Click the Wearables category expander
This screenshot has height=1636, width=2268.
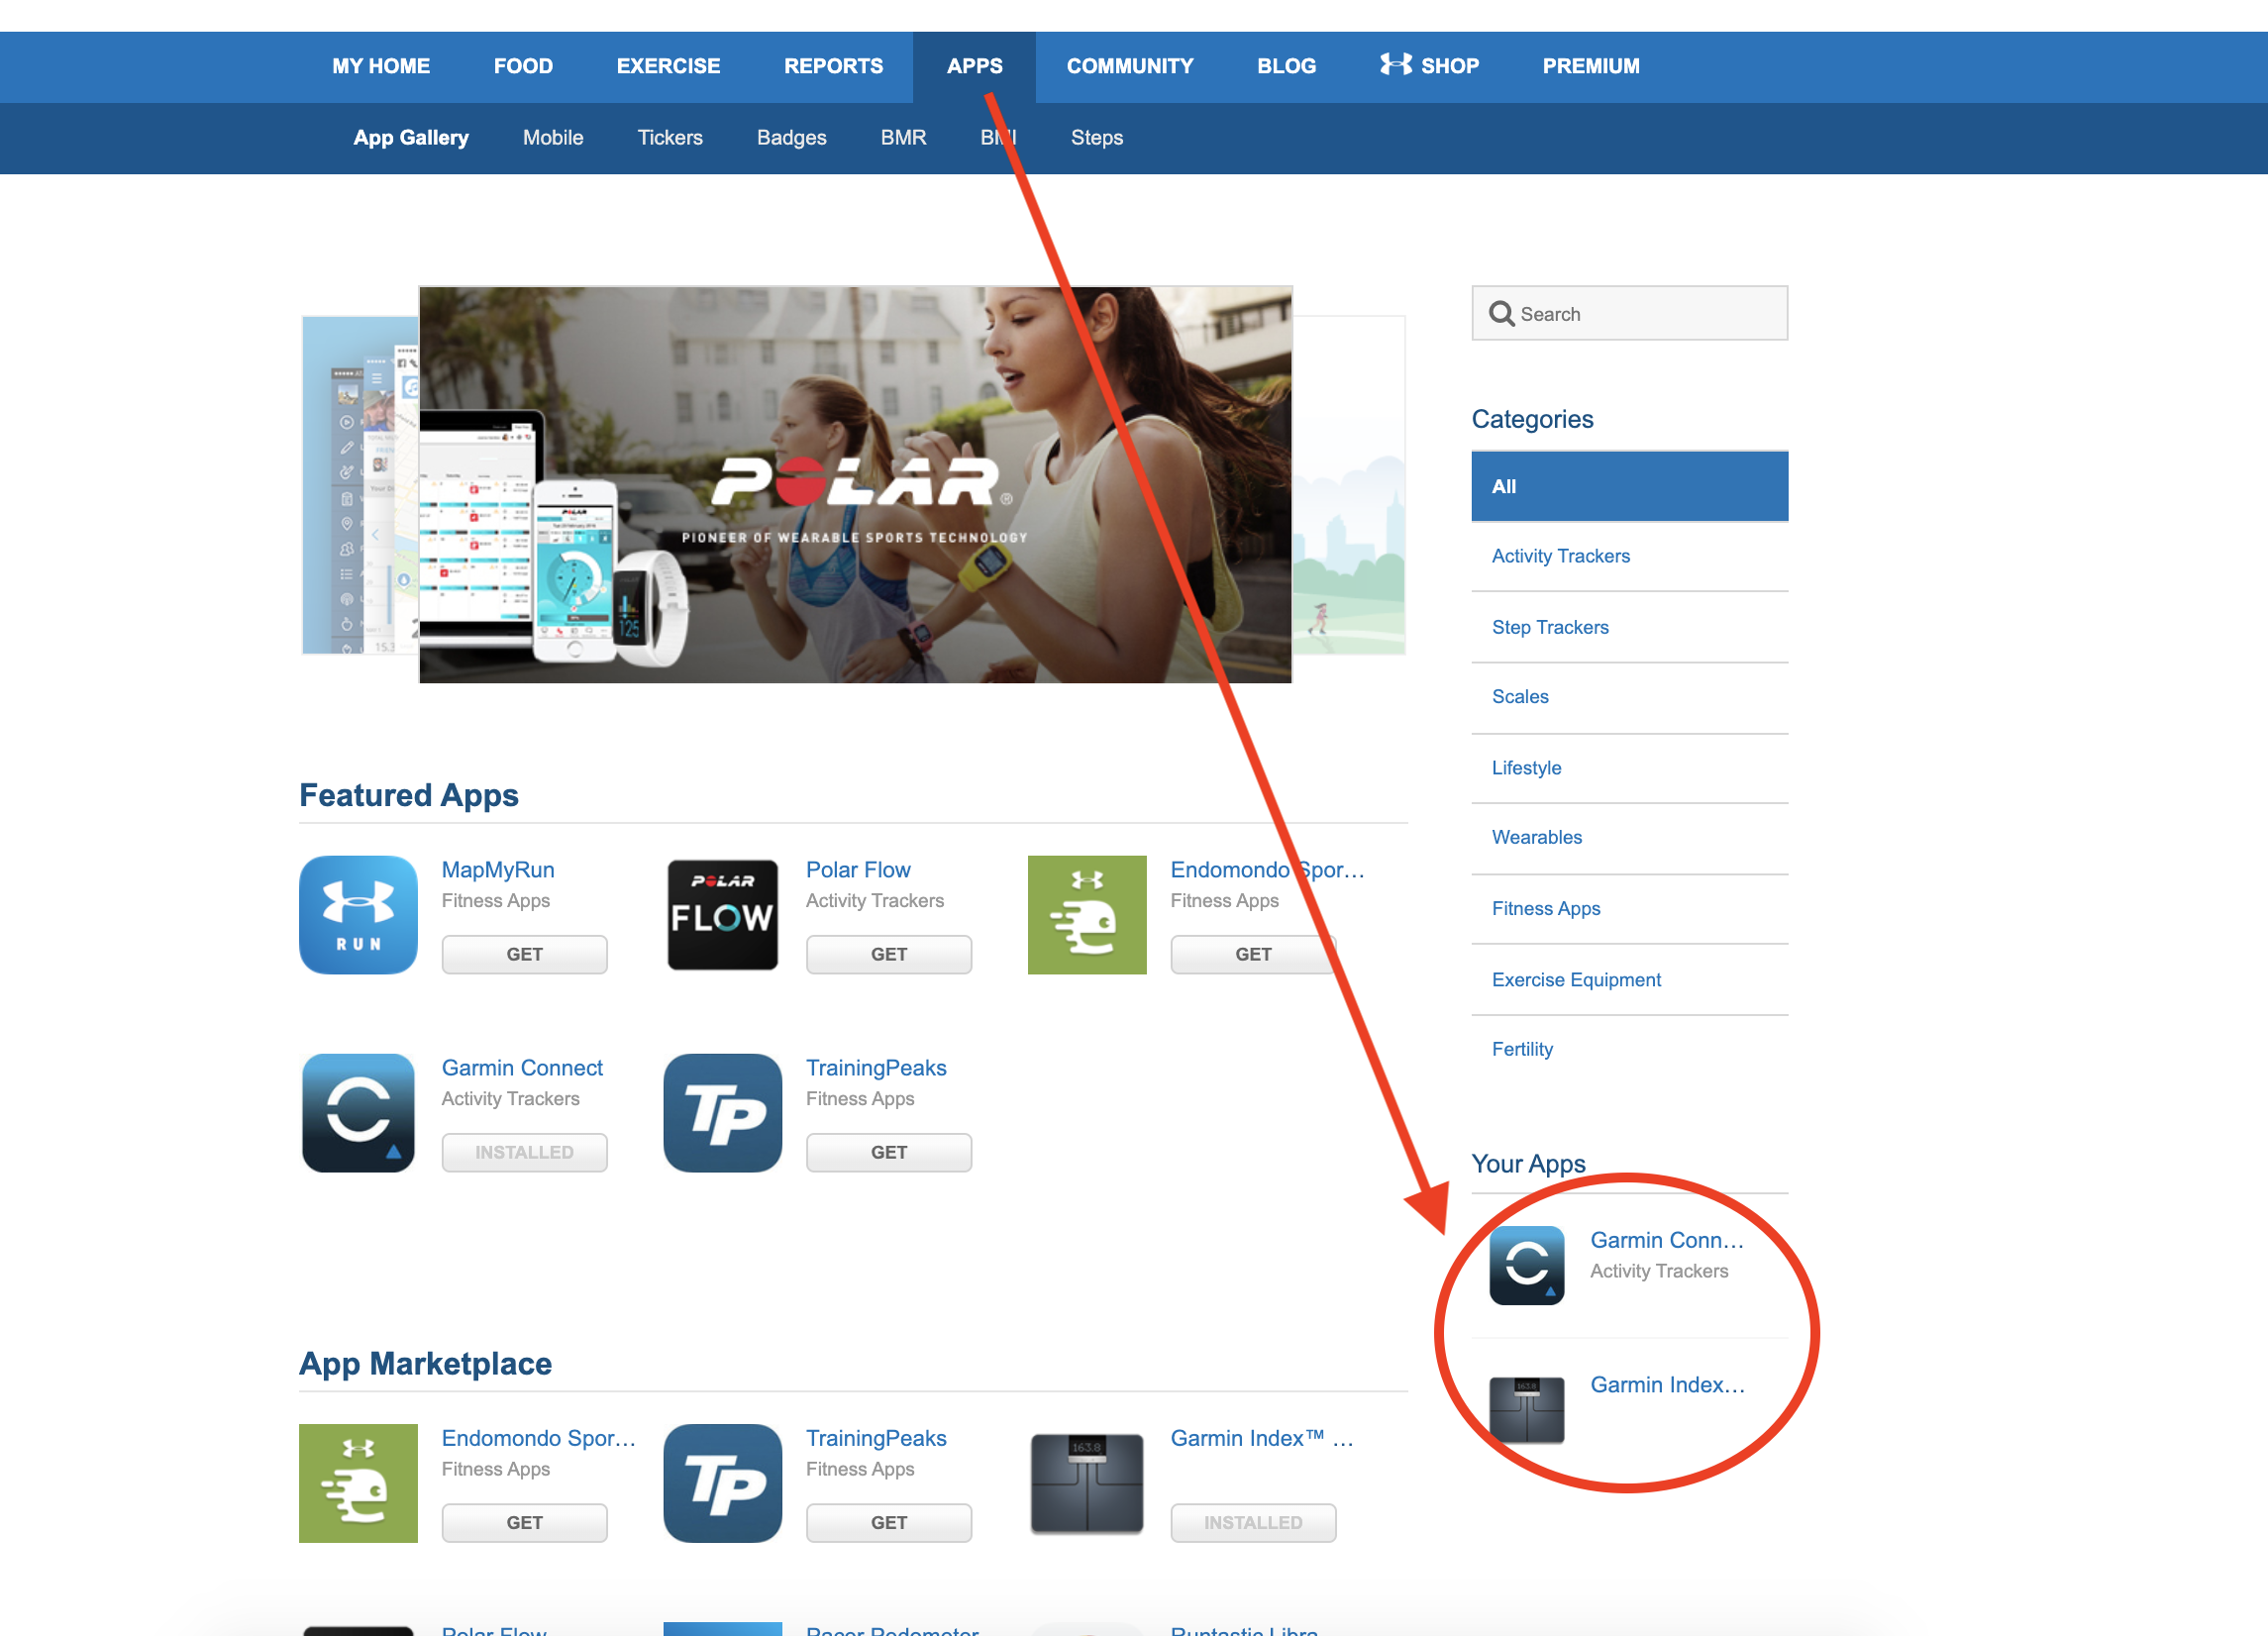tap(1537, 837)
